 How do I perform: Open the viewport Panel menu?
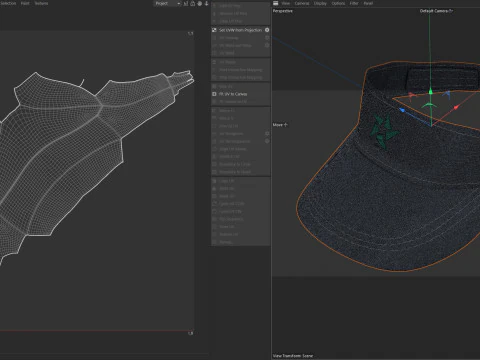368,3
